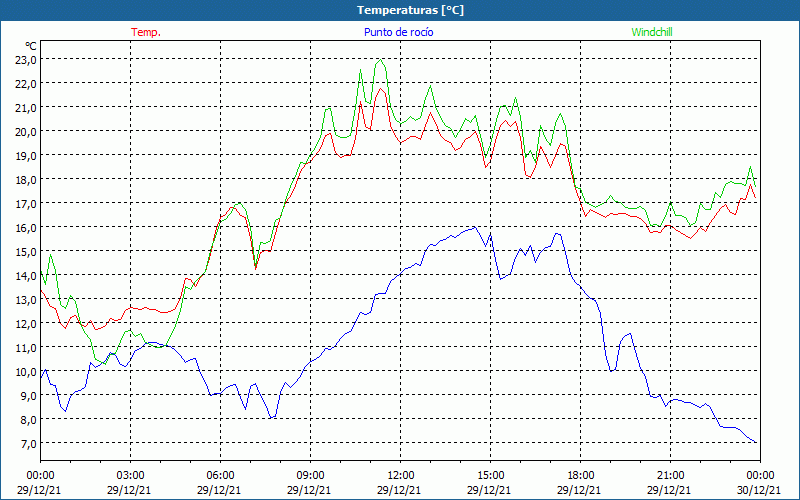Click the 21:00 time label on x-axis
Image resolution: width=800 pixels, height=500 pixels.
670,475
